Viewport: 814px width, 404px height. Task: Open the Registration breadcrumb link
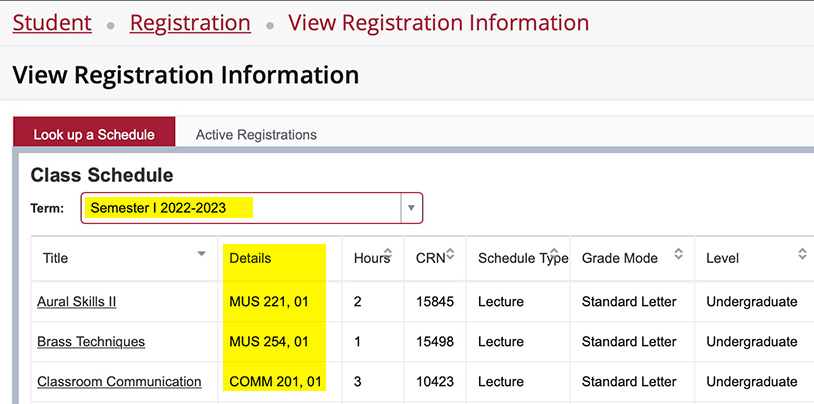190,22
